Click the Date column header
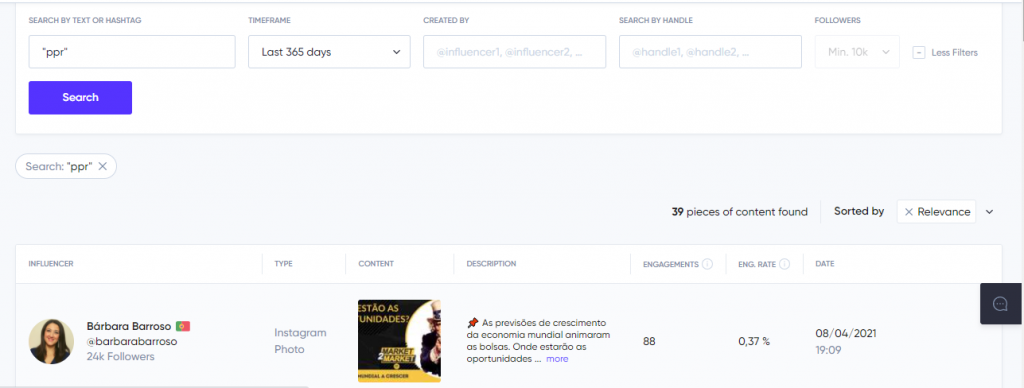 pos(825,264)
